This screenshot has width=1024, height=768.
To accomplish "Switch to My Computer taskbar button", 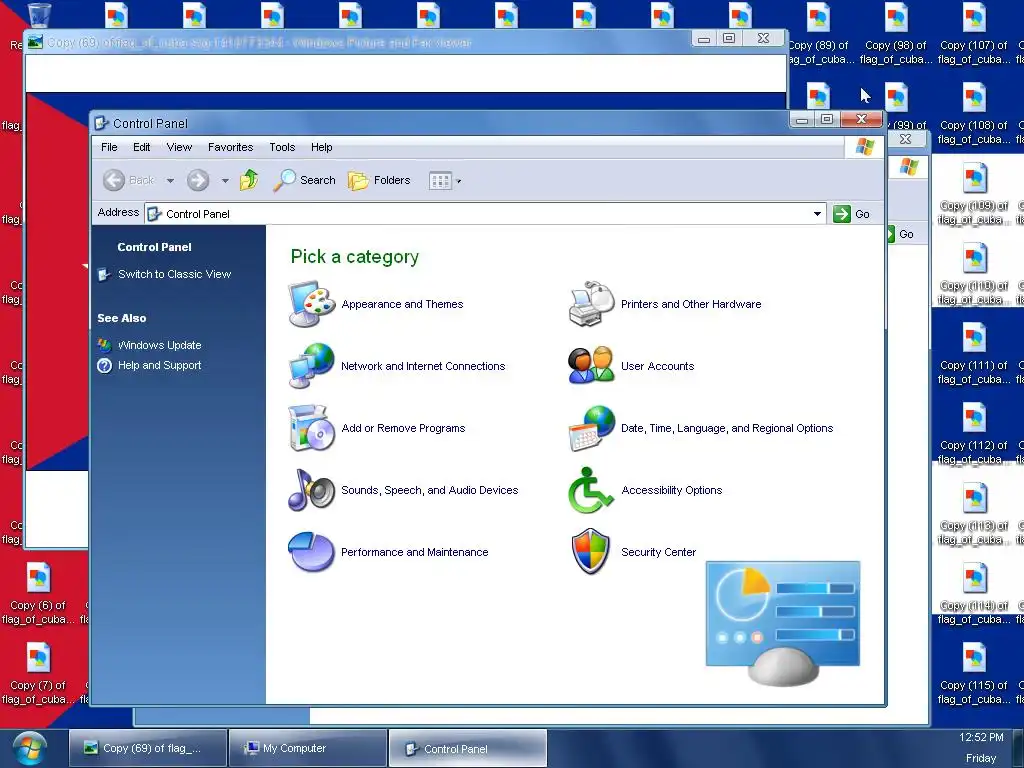I will coord(308,748).
